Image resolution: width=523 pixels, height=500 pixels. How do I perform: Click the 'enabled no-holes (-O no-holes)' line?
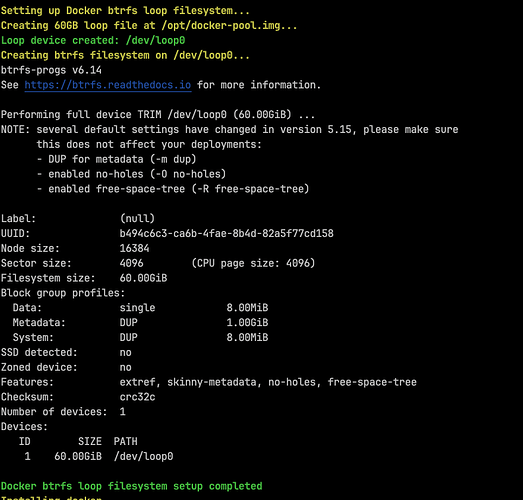131,174
